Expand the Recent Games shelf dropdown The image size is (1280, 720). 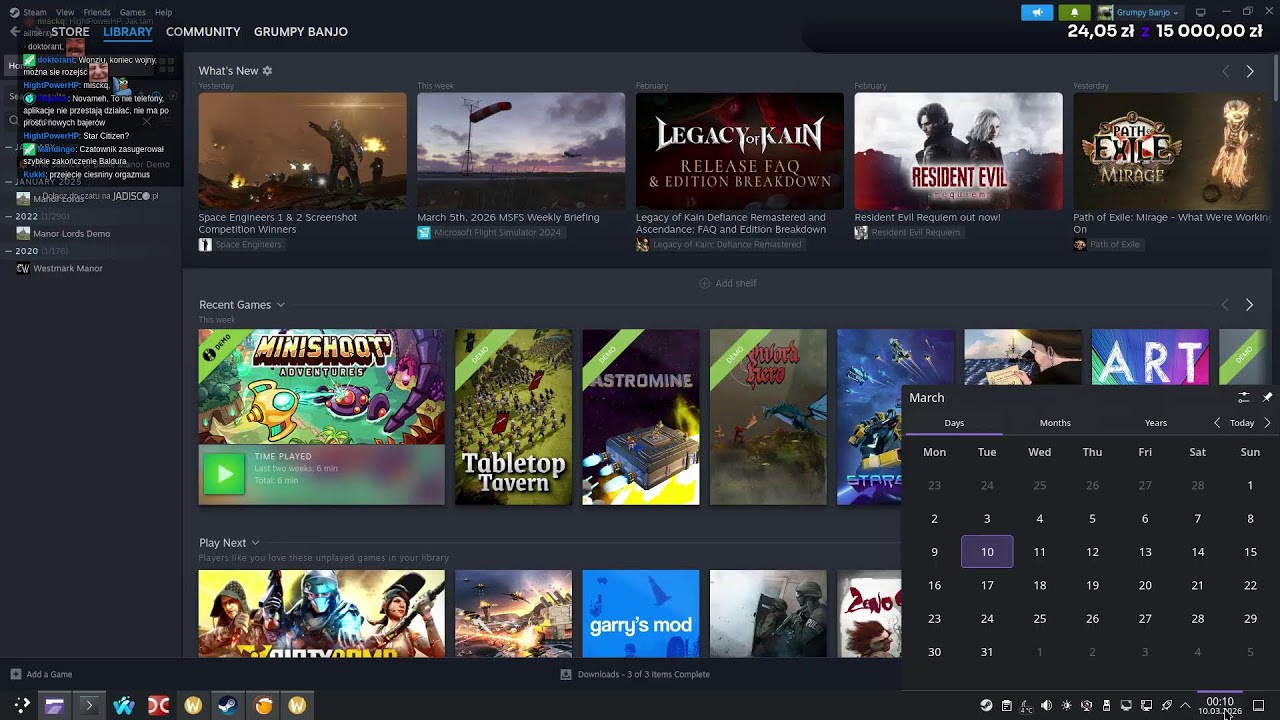coord(281,305)
